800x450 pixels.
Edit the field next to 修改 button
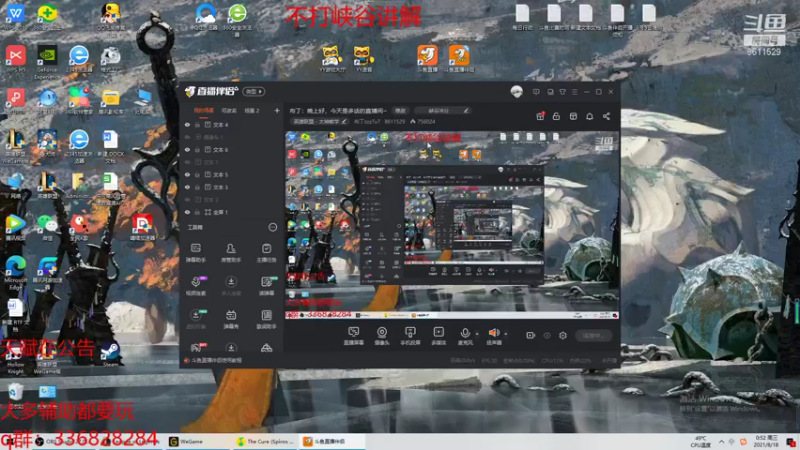442,111
